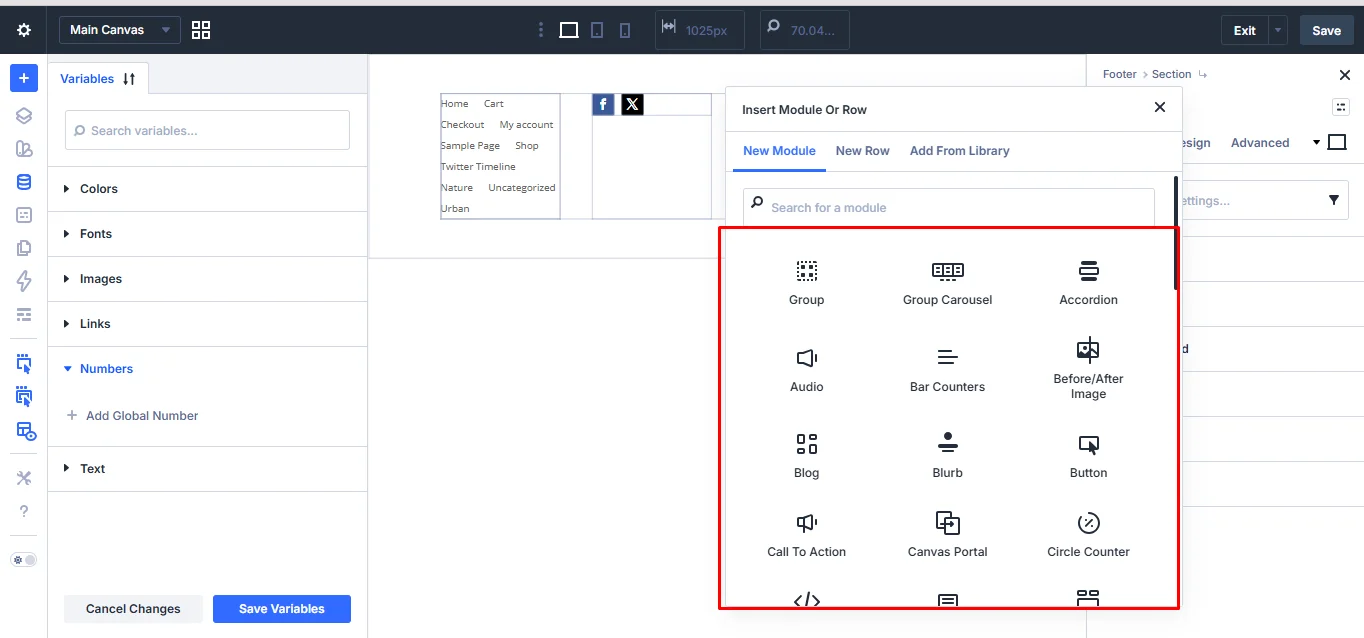
Task: Click Cancel Changes button
Action: pyautogui.click(x=133, y=609)
